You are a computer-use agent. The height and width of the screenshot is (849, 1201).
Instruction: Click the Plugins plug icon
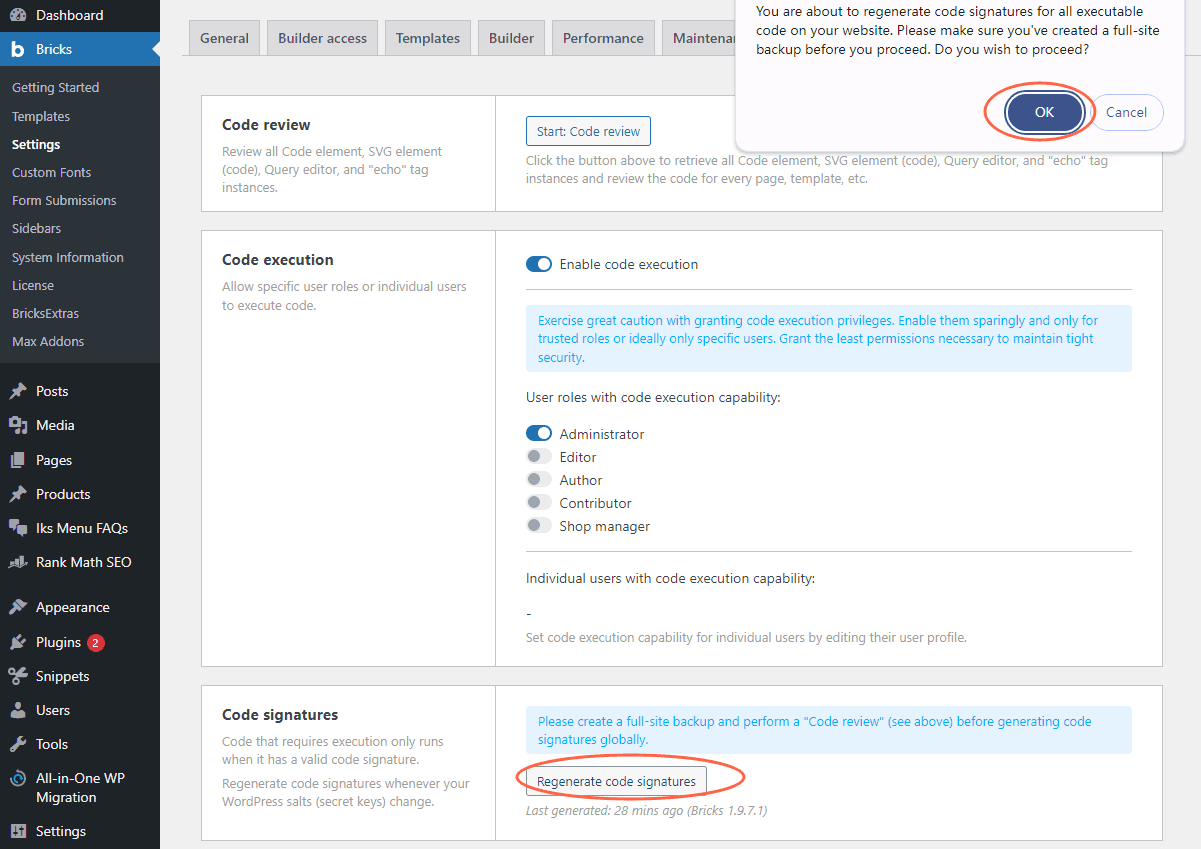tap(18, 642)
